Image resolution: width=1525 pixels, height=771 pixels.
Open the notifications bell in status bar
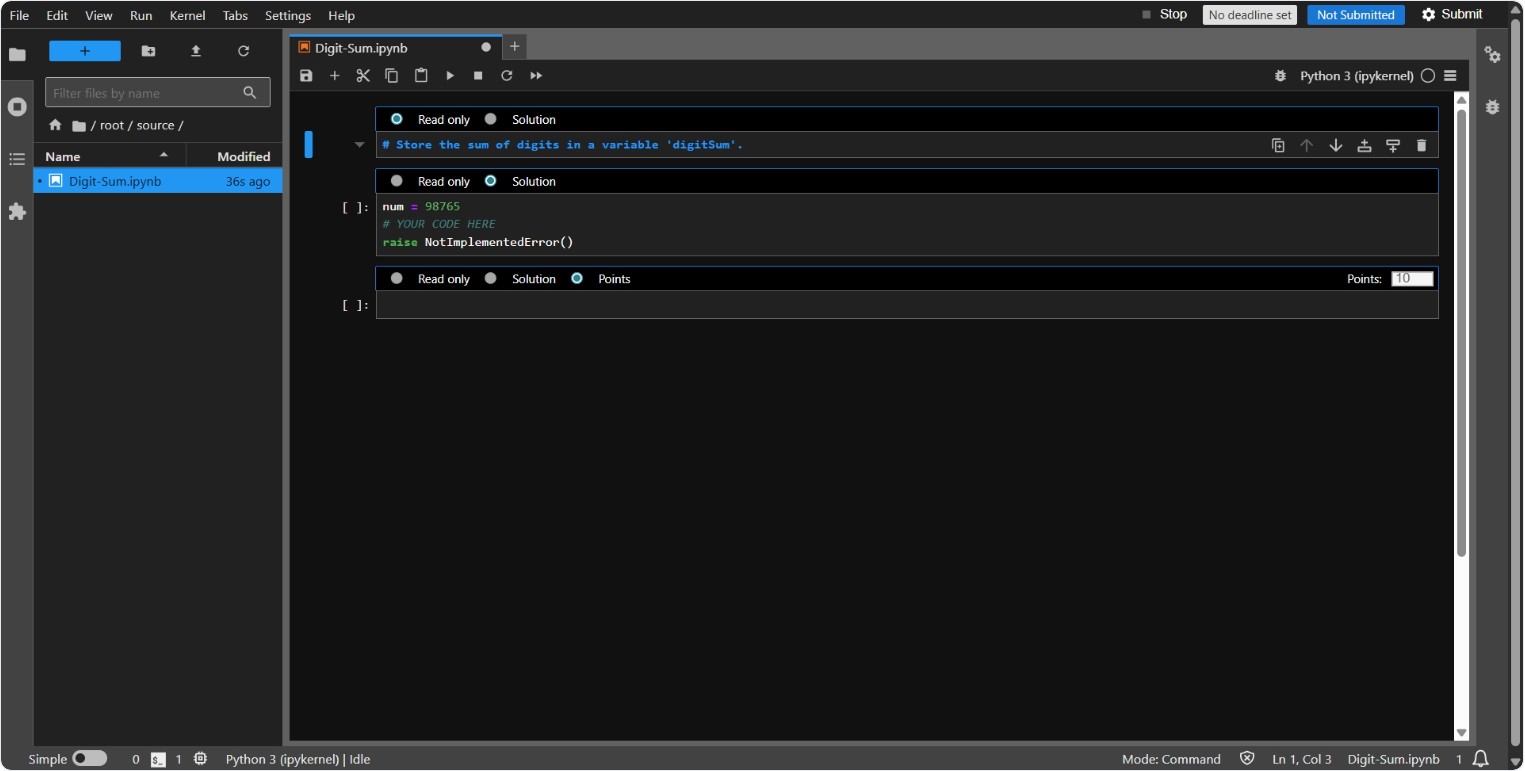1481,759
